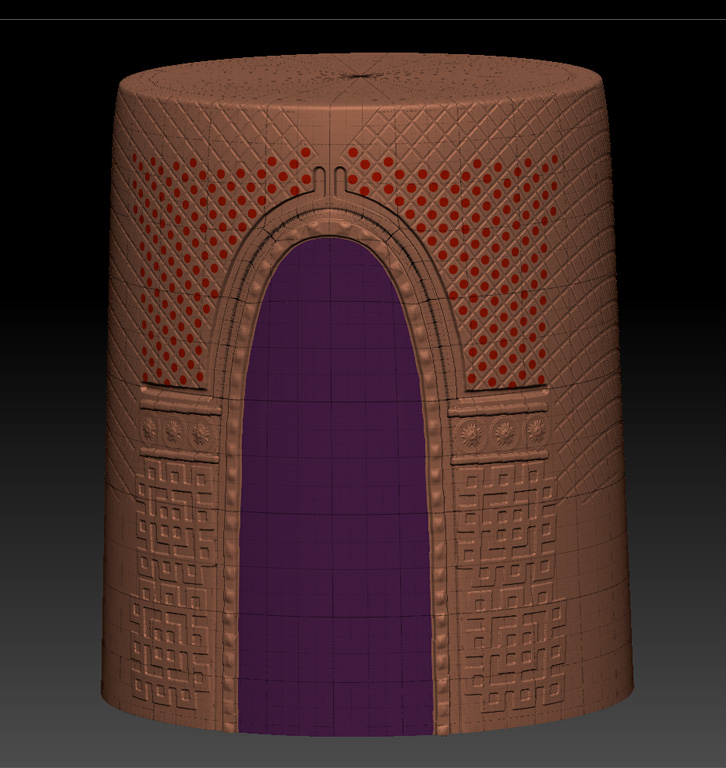Viewport: 726px width, 768px height.
Task: Click the keystone at the arch's top
Action: (331, 181)
